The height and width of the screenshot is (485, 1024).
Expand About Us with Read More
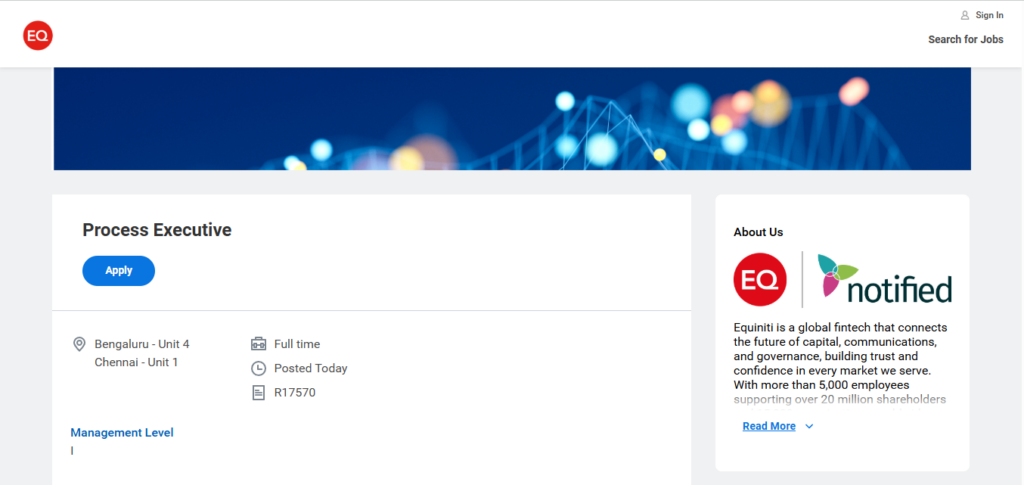[x=769, y=426]
